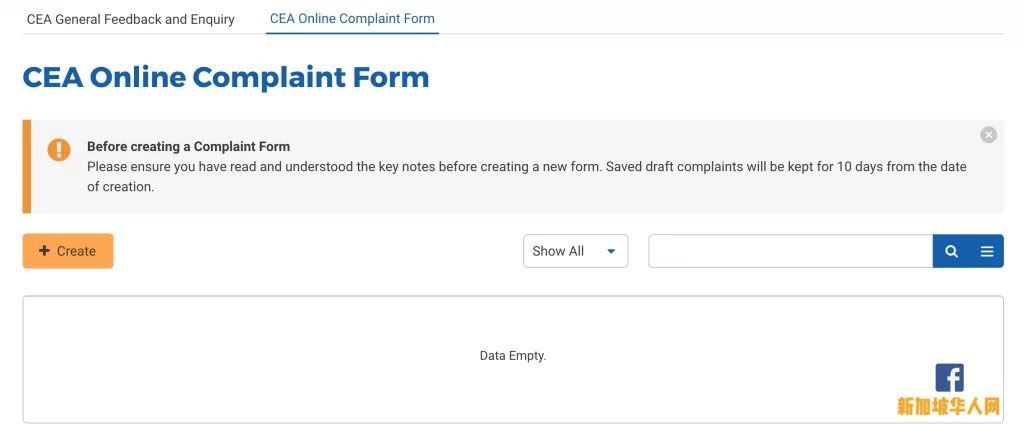The image size is (1024, 441).
Task: Click the Facebook logo icon
Action: tap(949, 378)
